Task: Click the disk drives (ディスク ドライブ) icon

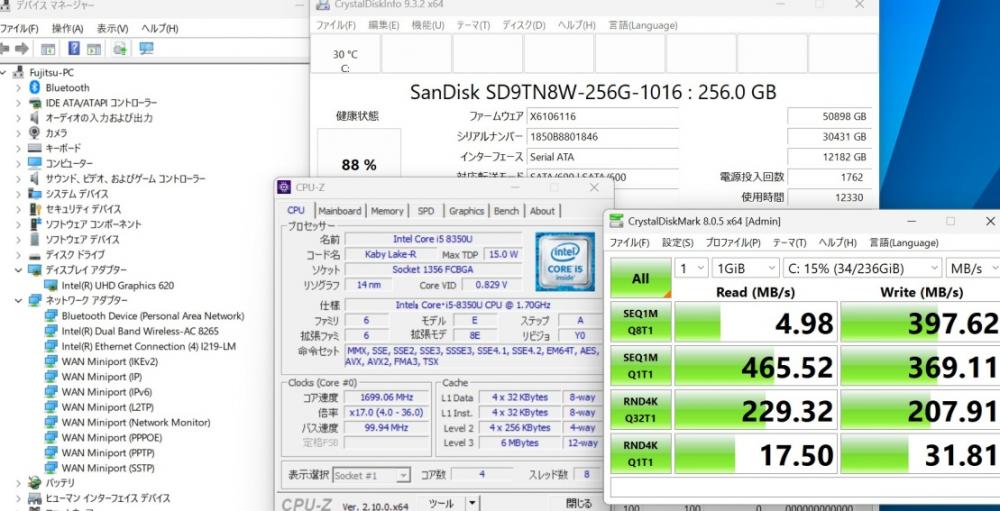Action: pos(34,255)
